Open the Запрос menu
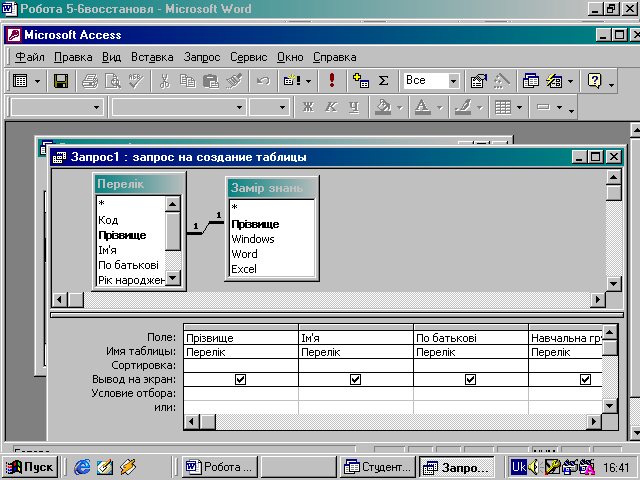Viewport: 640px width, 480px height. (202, 57)
